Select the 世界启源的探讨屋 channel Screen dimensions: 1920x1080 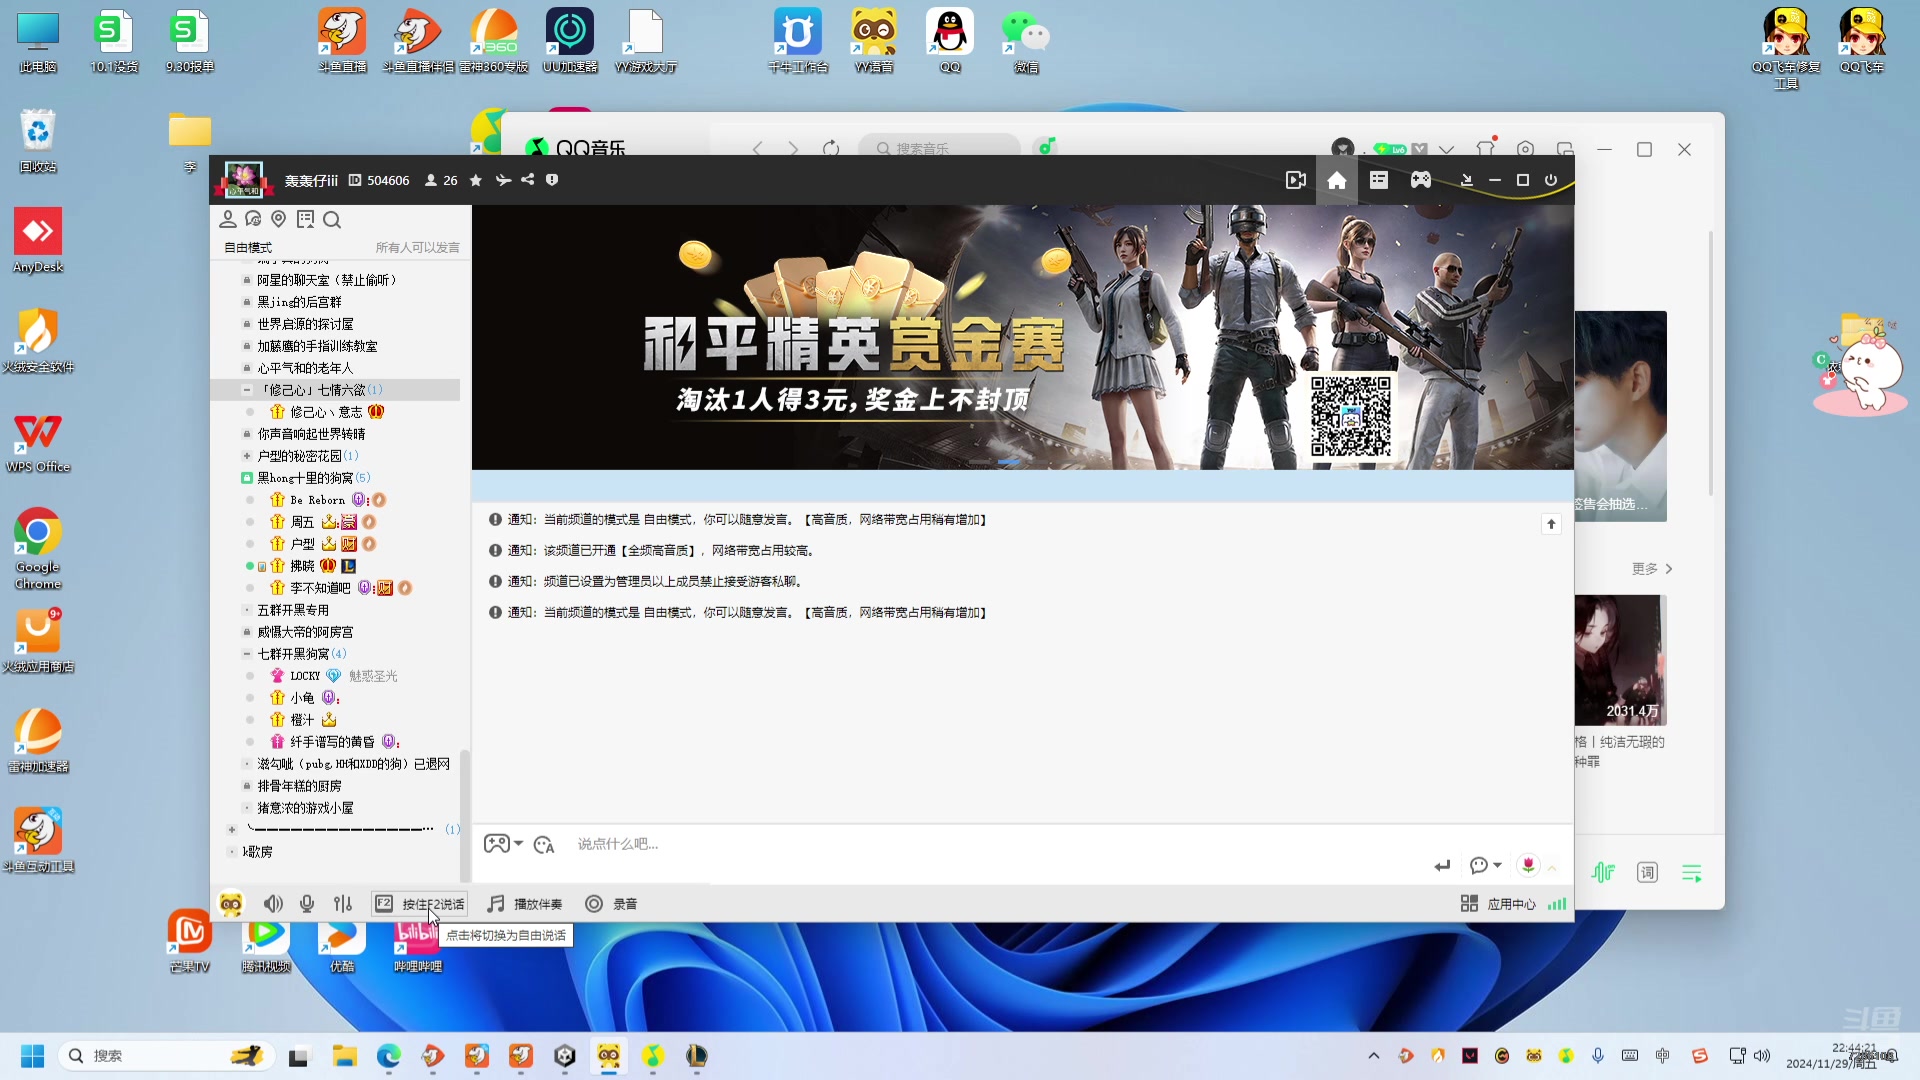pos(305,324)
